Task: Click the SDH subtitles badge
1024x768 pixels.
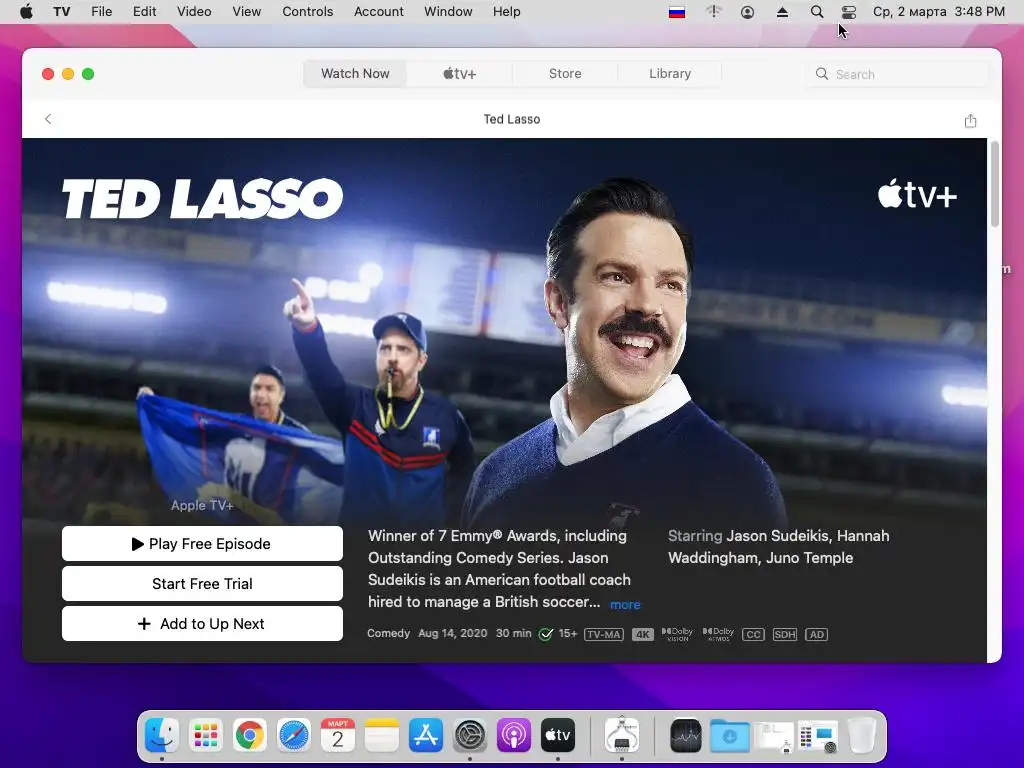Action: pos(784,635)
